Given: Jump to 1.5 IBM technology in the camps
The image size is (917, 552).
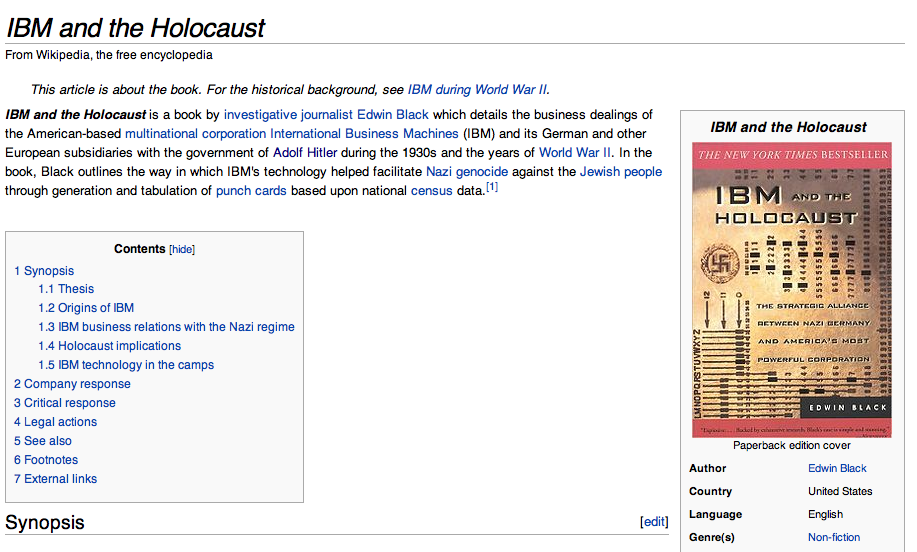Looking at the screenshot, I should (126, 365).
